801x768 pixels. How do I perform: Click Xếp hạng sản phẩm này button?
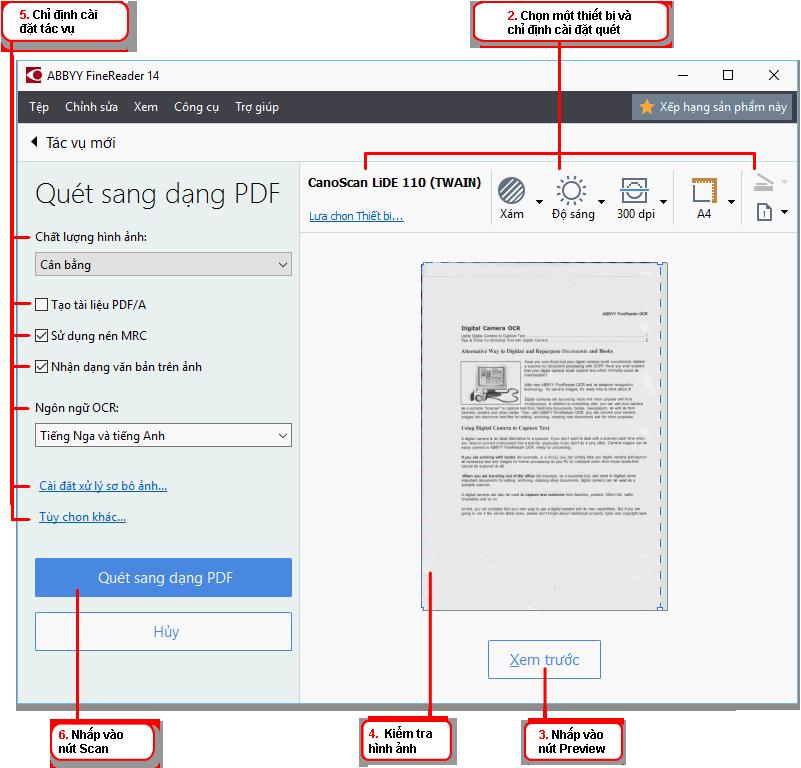click(712, 107)
